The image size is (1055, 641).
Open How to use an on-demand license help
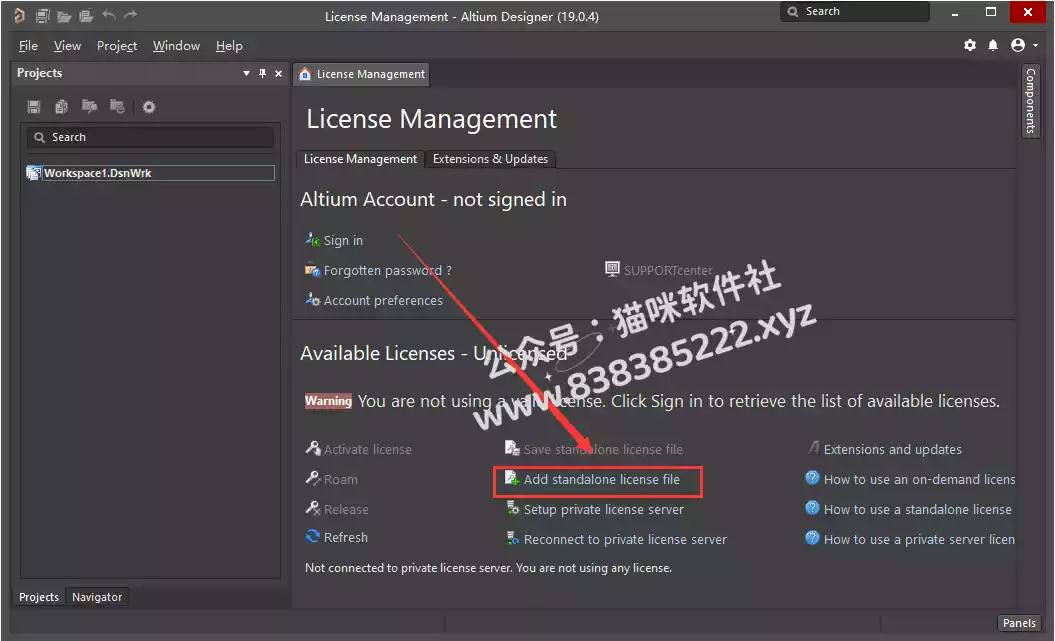tap(919, 480)
